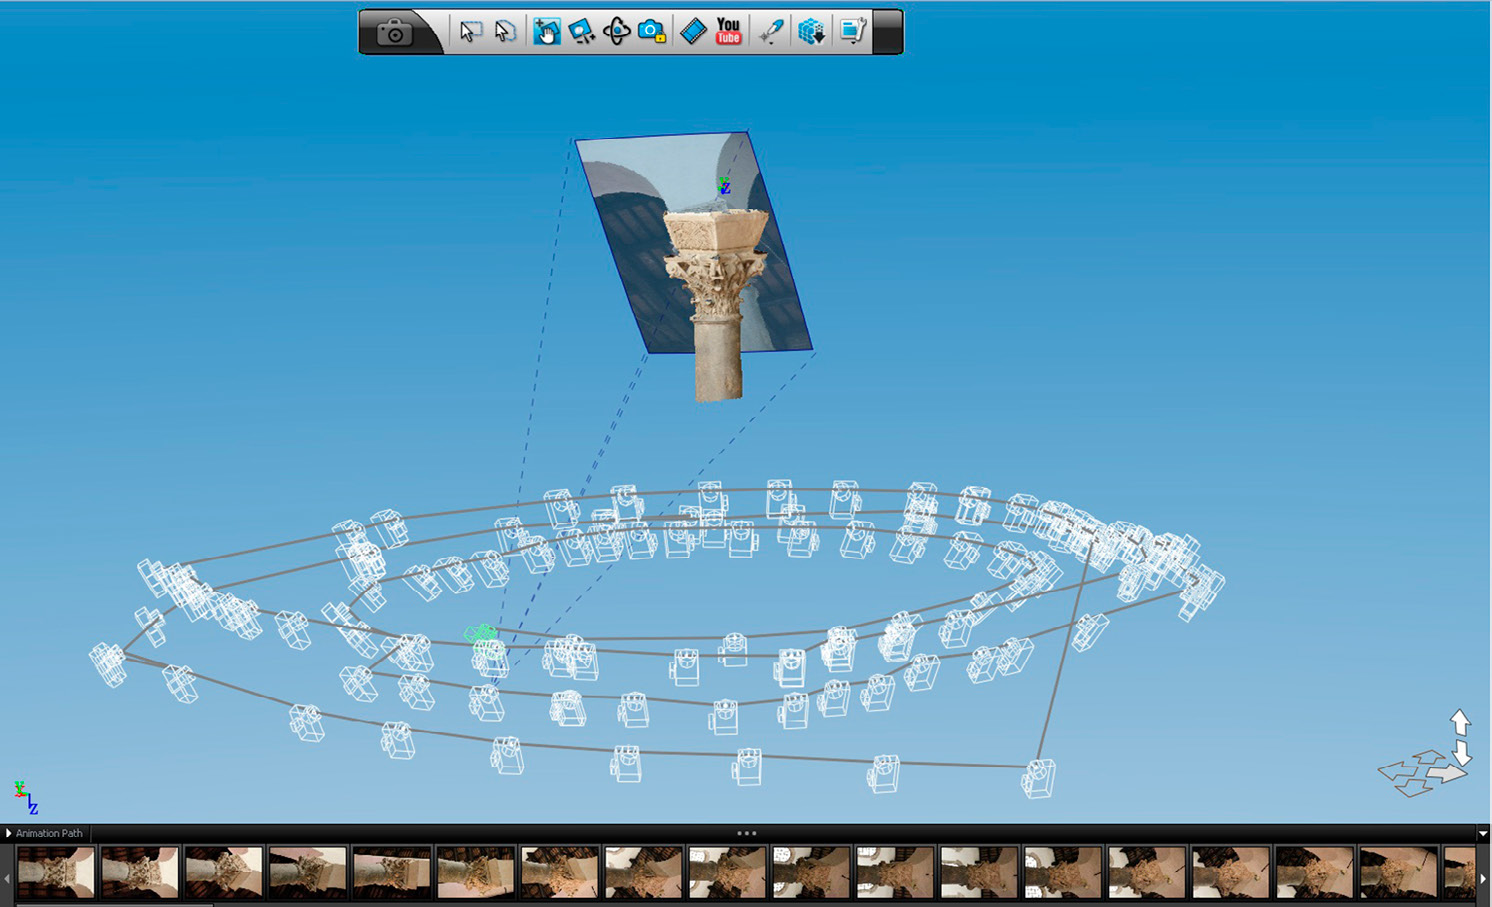Image resolution: width=1492 pixels, height=907 pixels.
Task: Select the twelfth filmstrip photo thumbnail
Action: coord(980,872)
